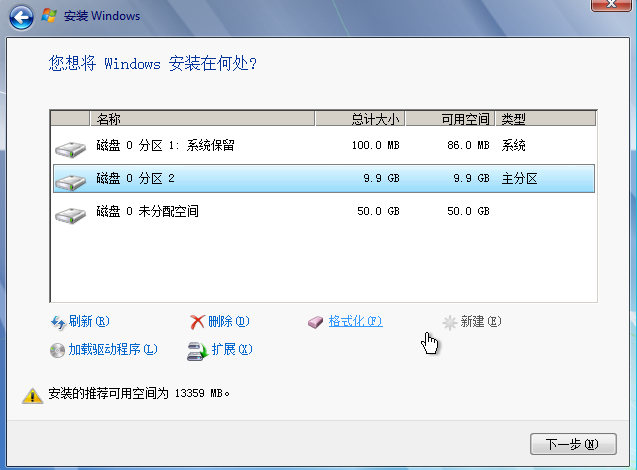Click the disc icon beside 加载驱动程序
This screenshot has height=470, width=637.
click(57, 350)
